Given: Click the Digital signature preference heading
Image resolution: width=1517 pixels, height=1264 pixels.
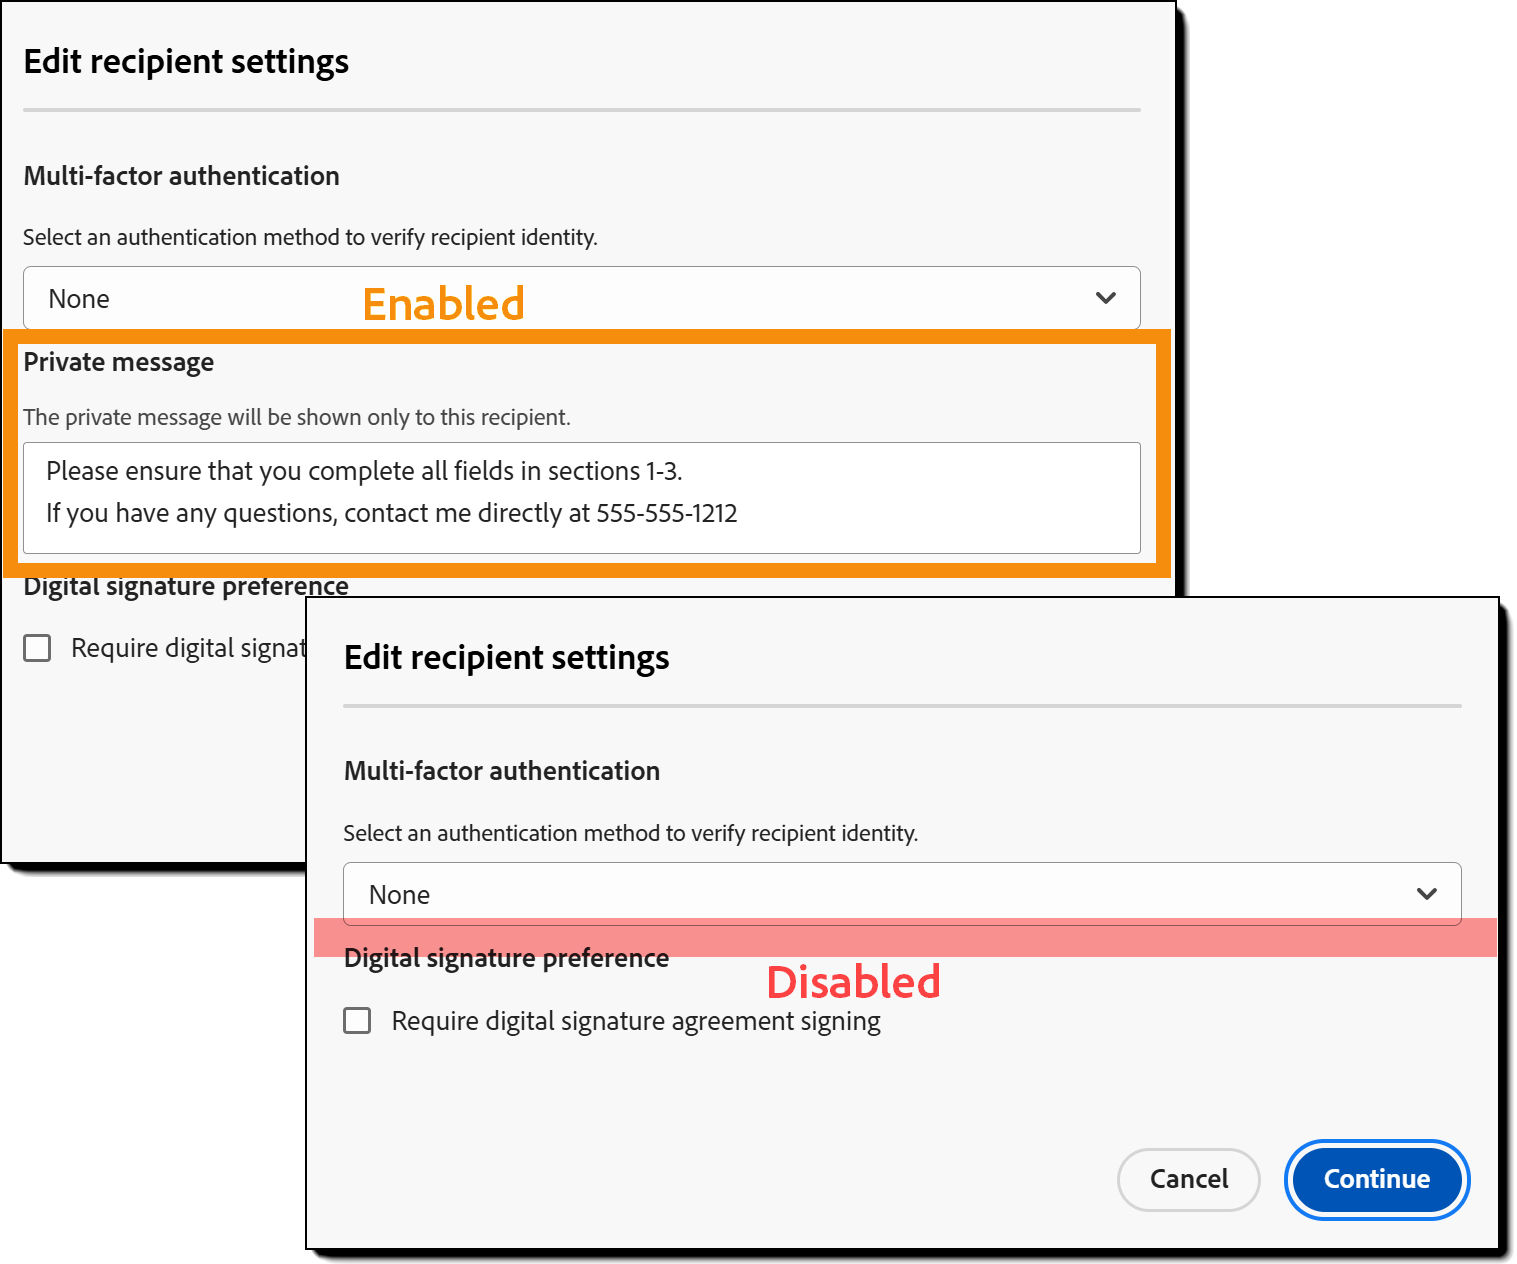Looking at the screenshot, I should point(505,957).
